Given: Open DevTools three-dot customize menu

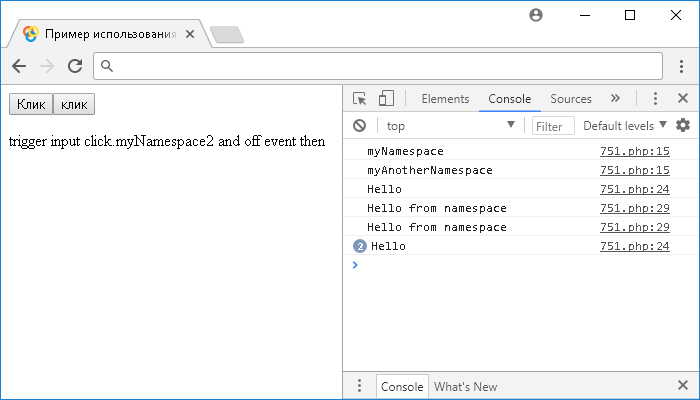Looking at the screenshot, I should click(x=655, y=99).
